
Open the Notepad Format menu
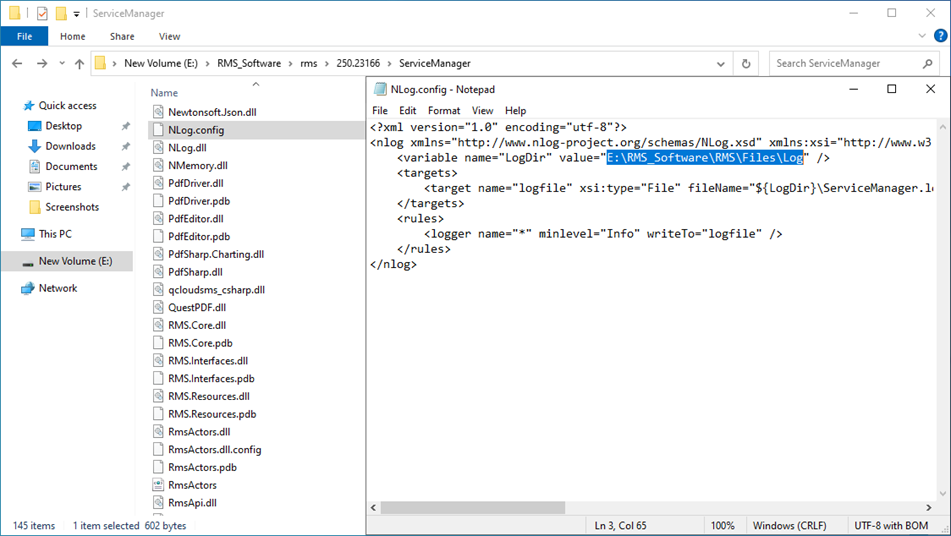pyautogui.click(x=444, y=110)
